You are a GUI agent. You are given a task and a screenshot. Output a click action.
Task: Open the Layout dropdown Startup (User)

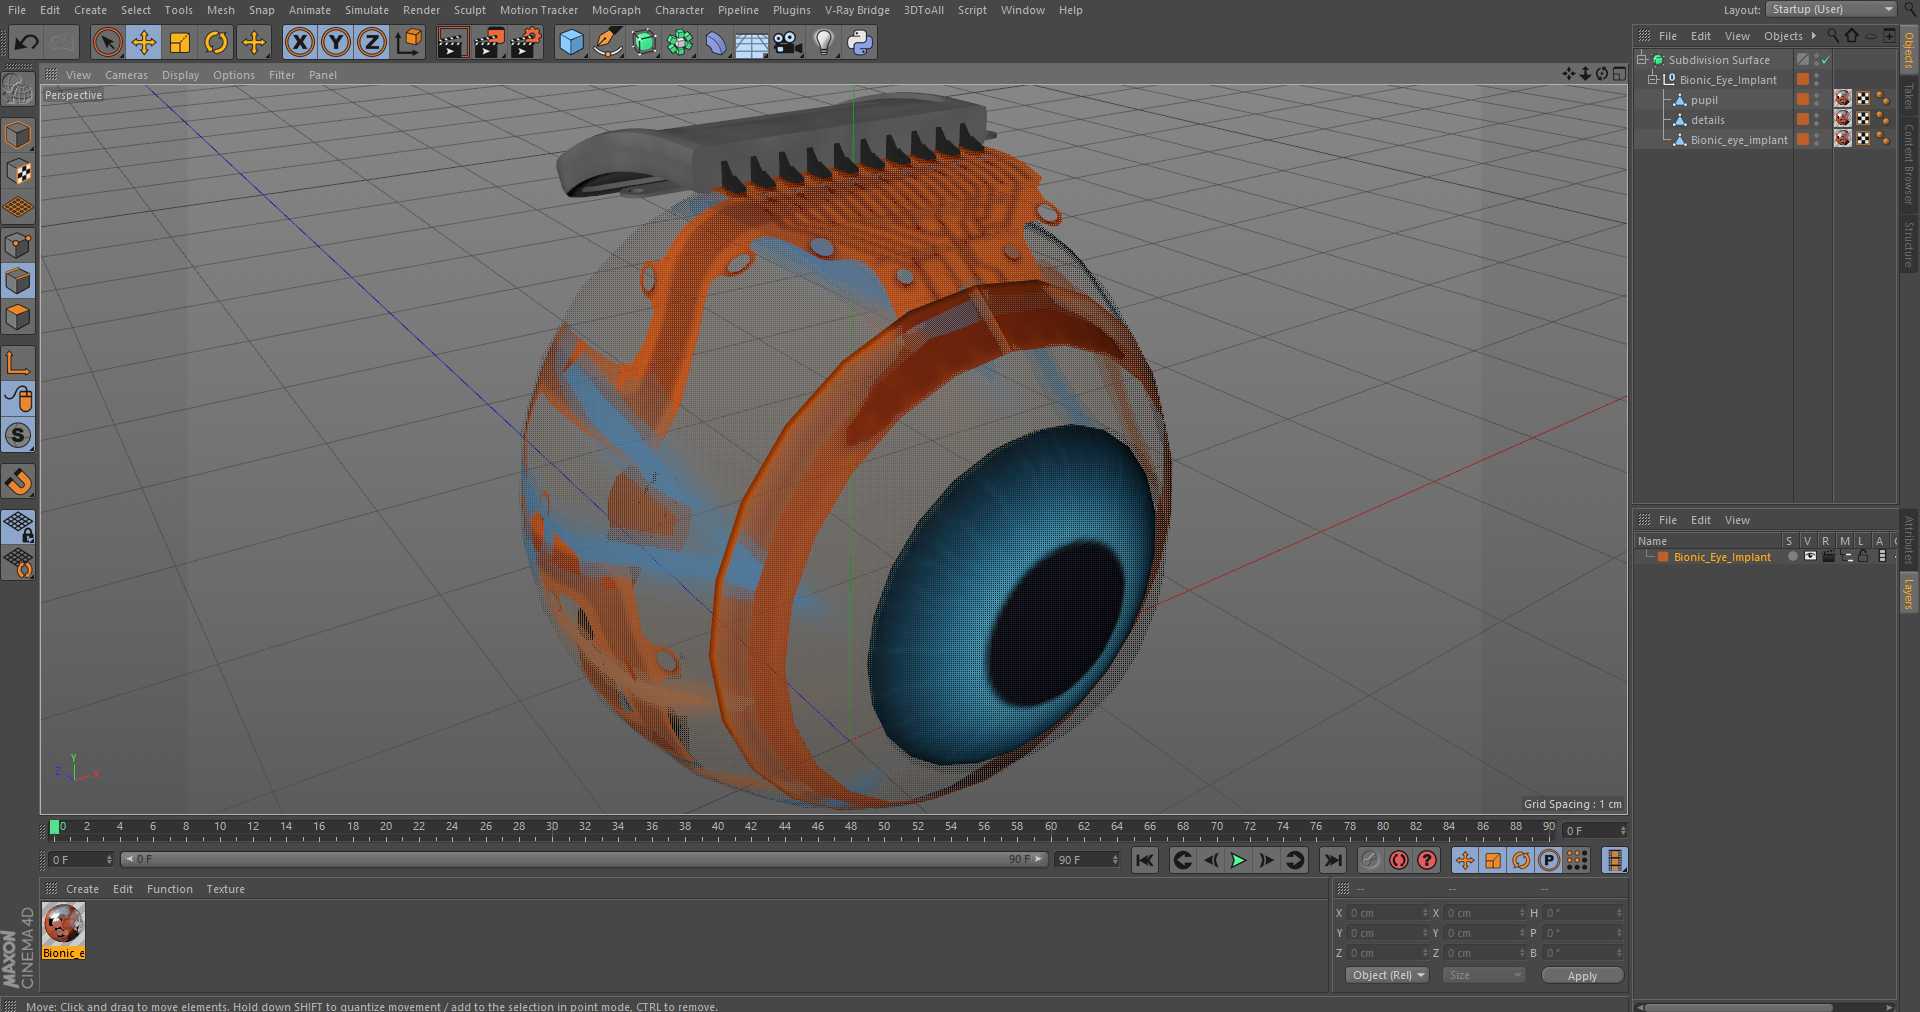(x=1831, y=9)
